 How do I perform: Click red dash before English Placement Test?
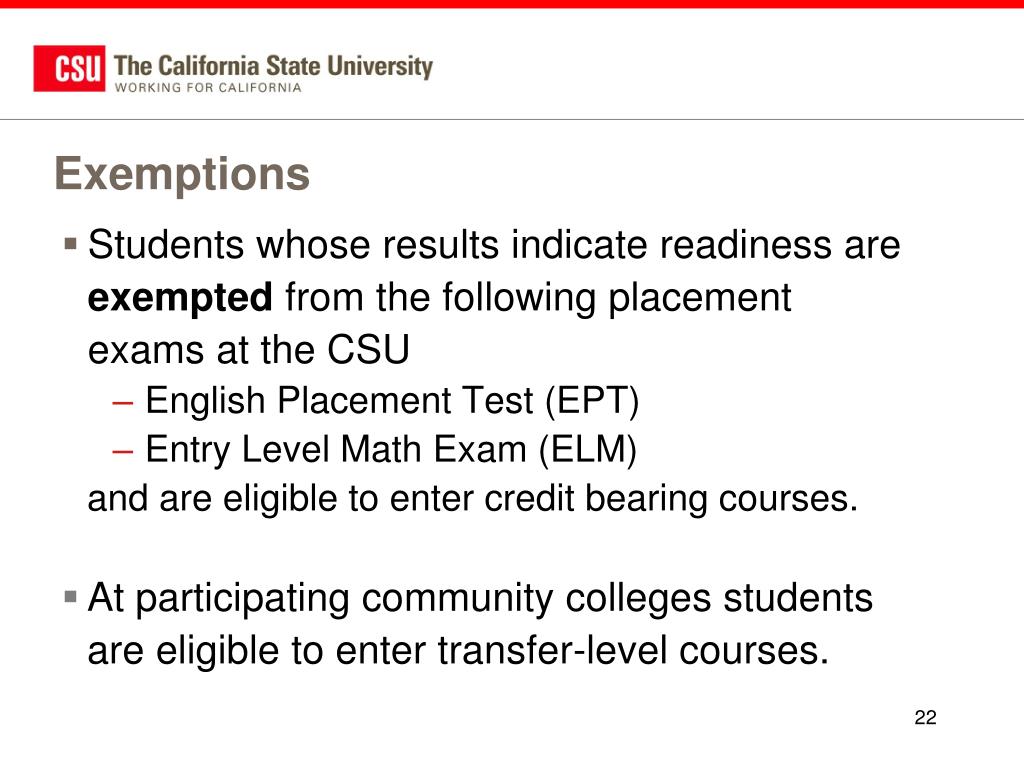pyautogui.click(x=123, y=403)
